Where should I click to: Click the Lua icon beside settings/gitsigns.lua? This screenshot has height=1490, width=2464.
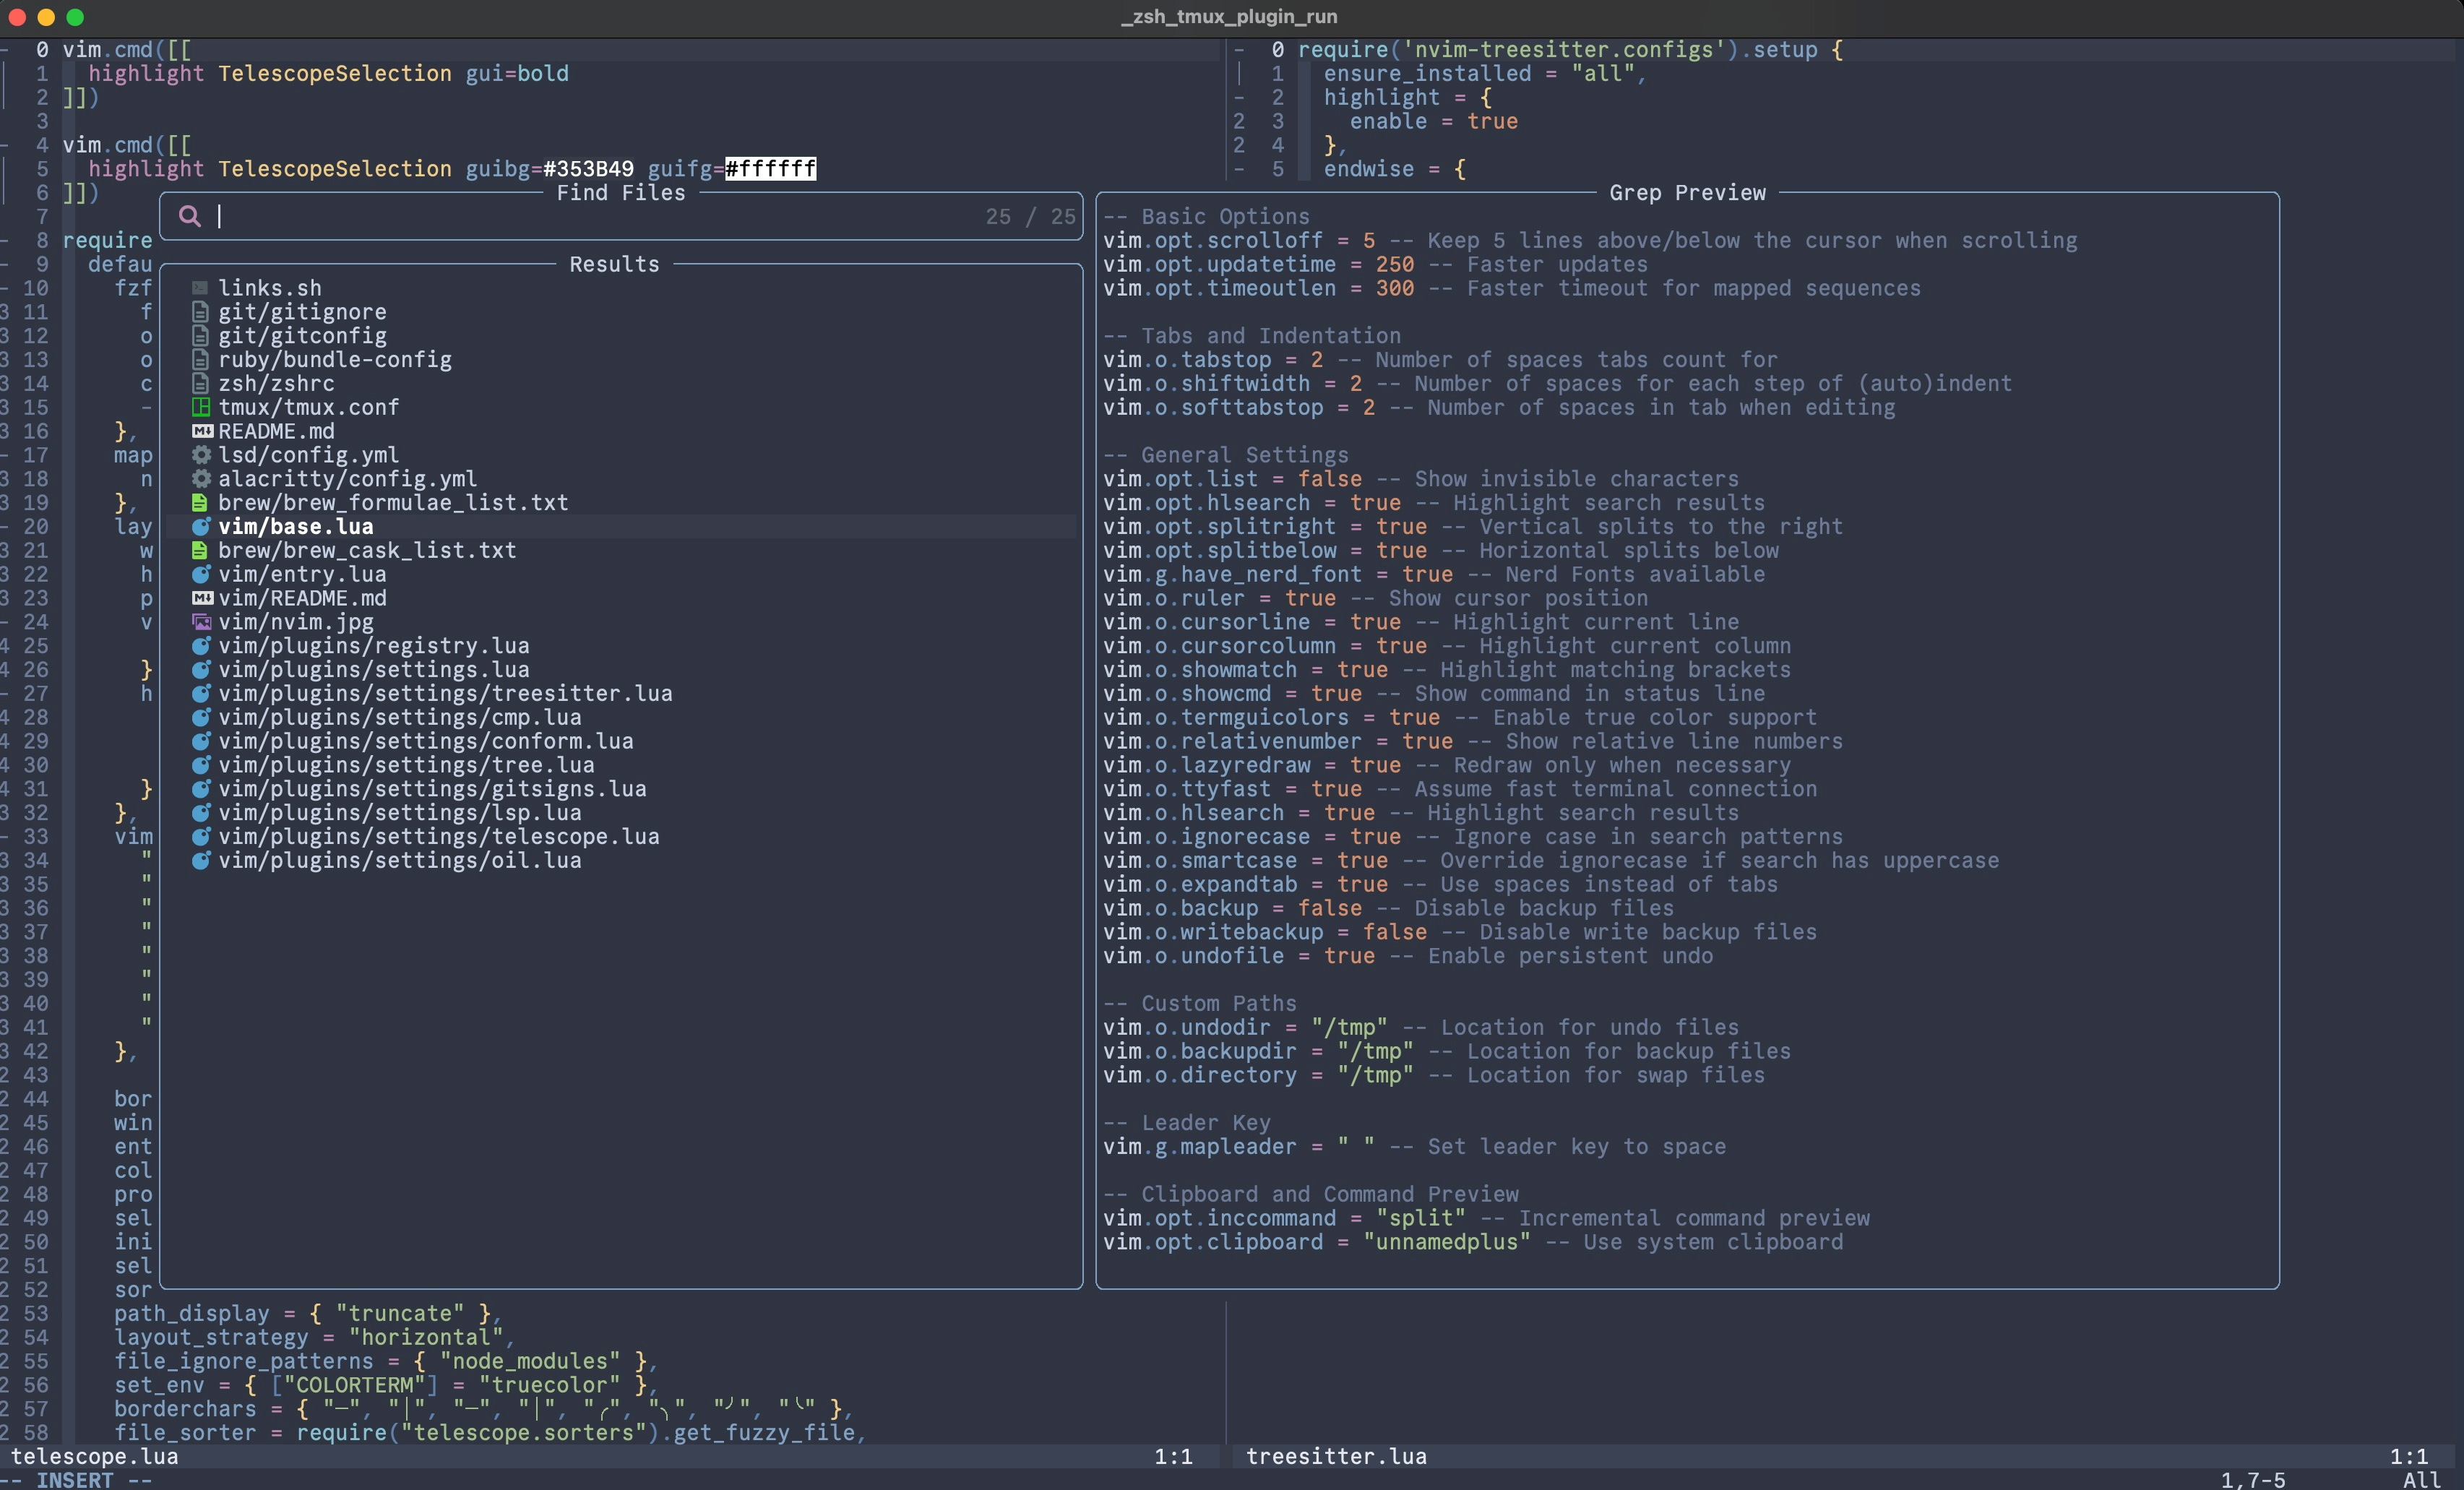201,789
